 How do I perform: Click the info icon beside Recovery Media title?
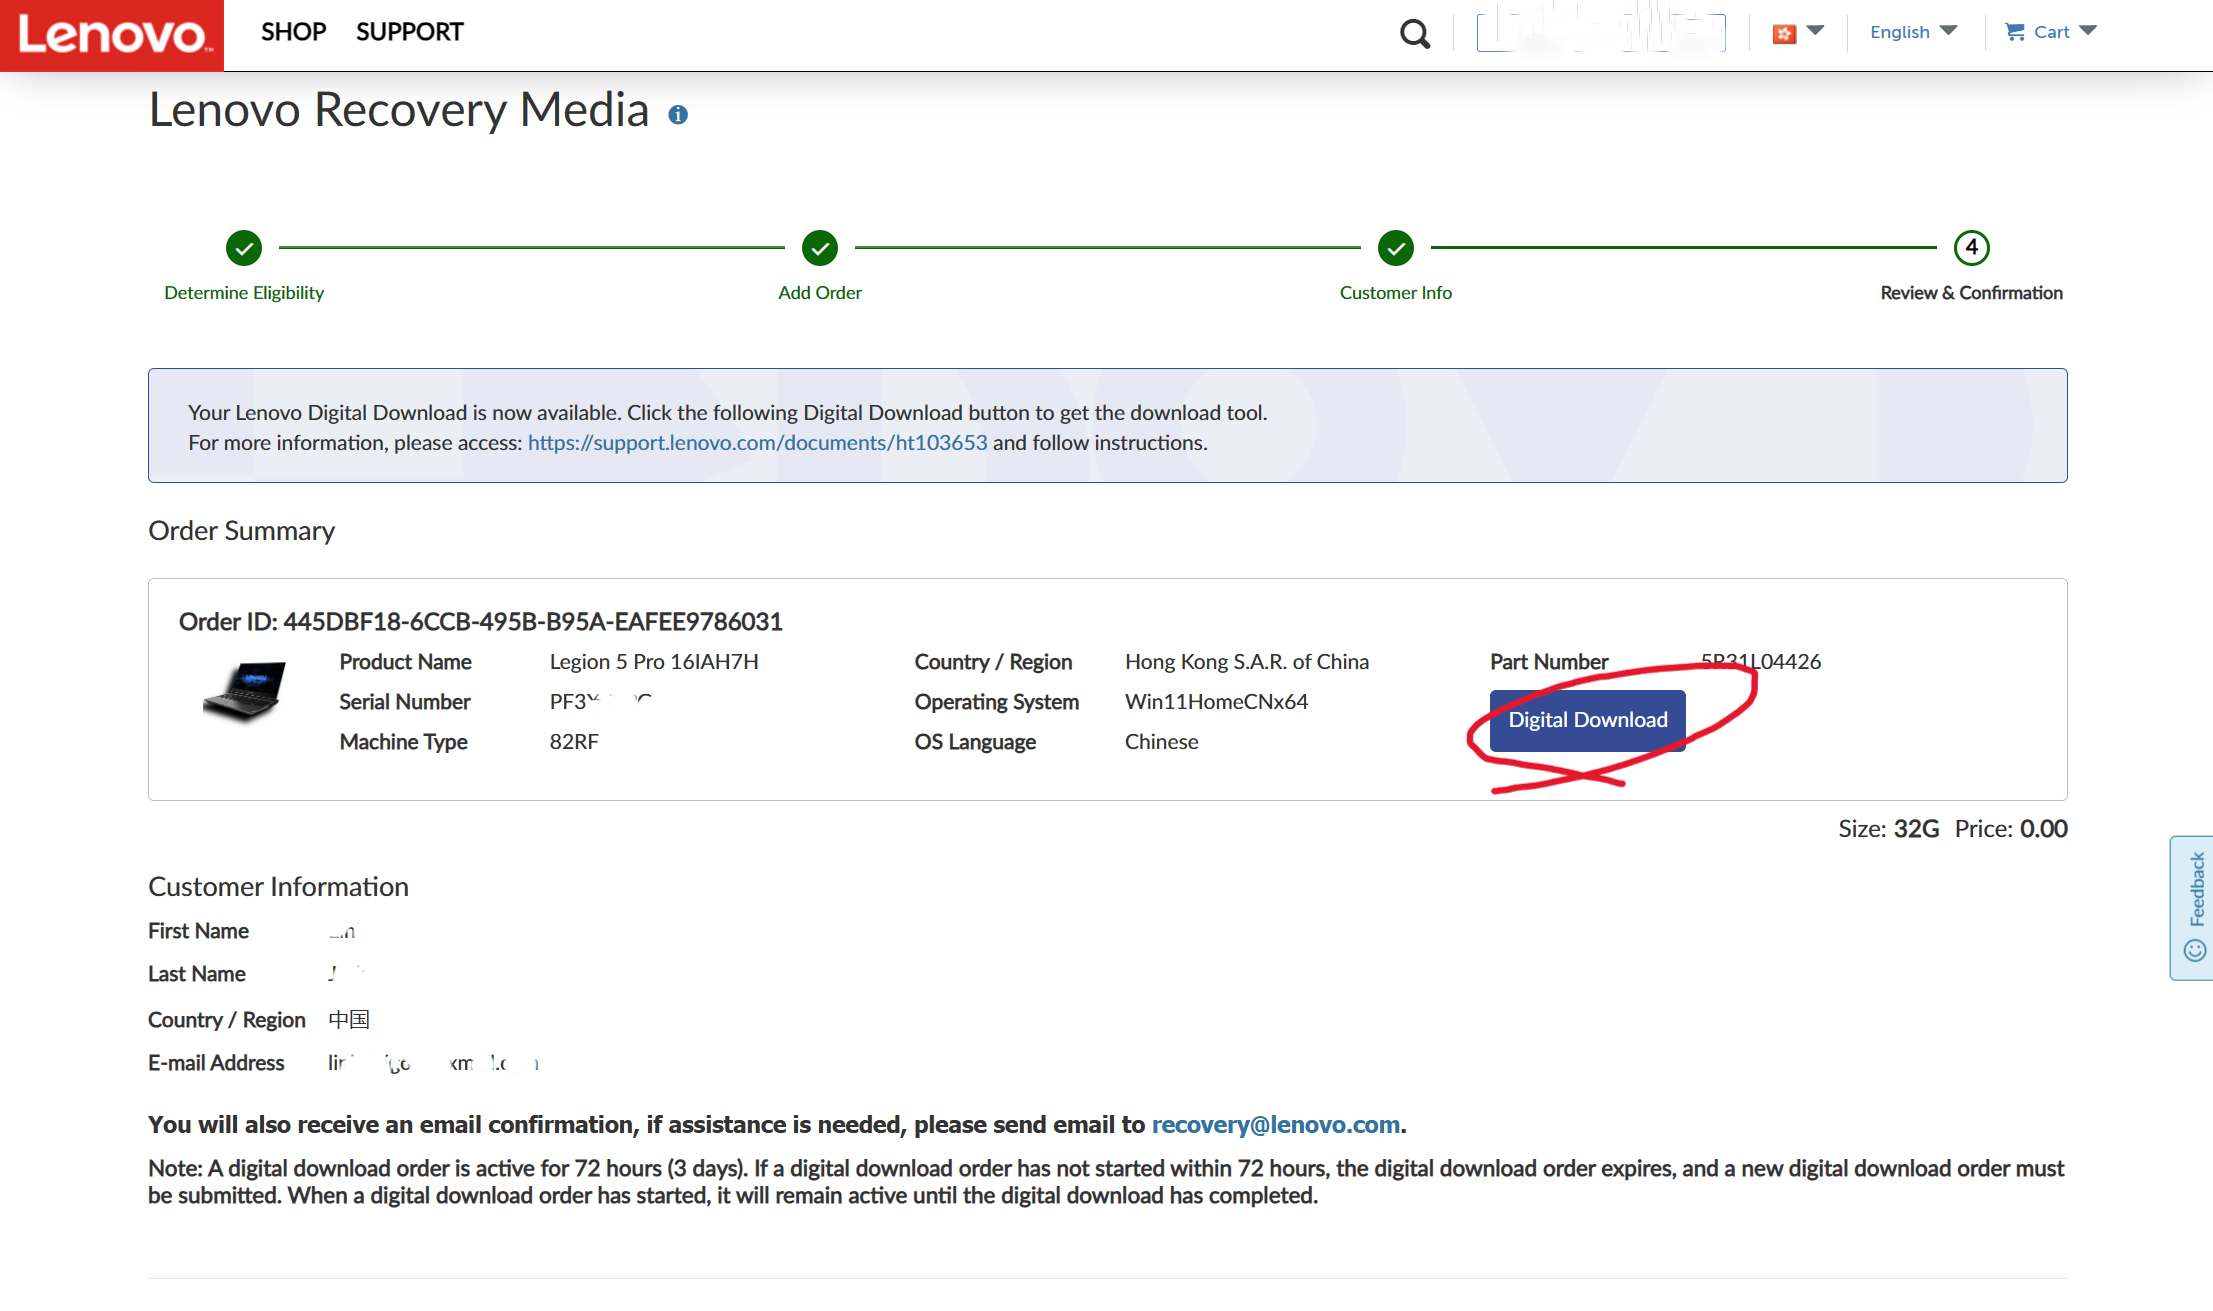click(678, 115)
